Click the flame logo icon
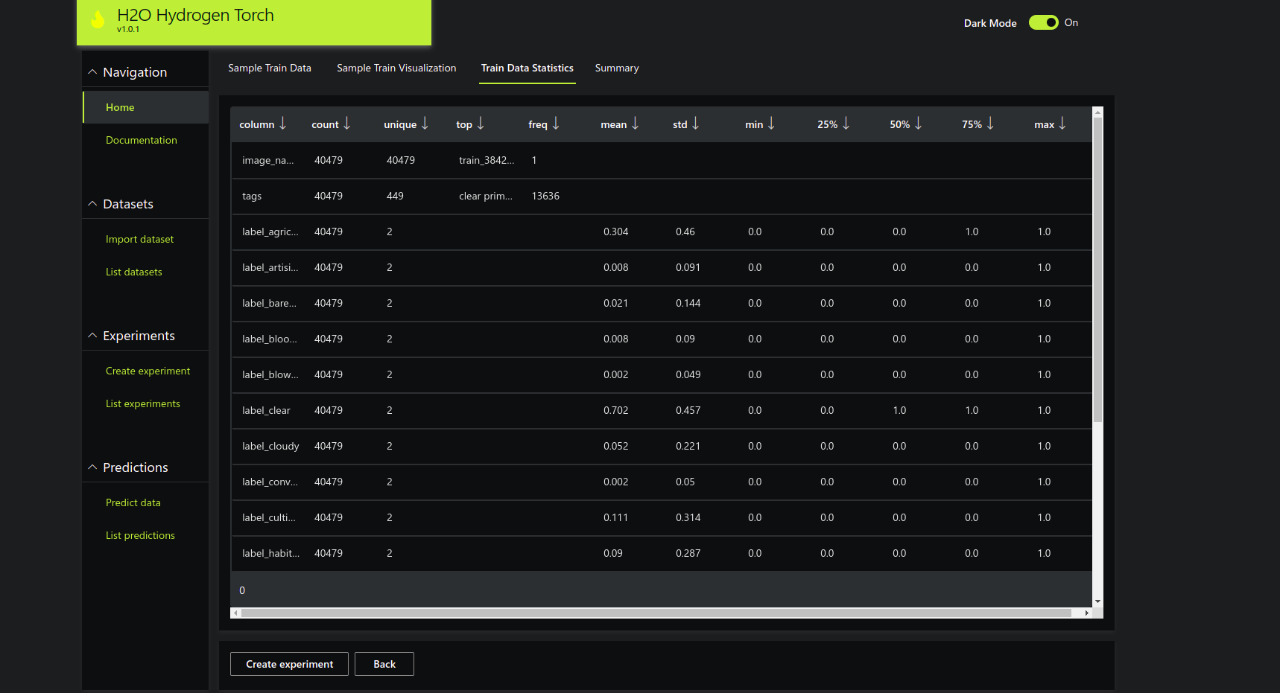 click(97, 20)
